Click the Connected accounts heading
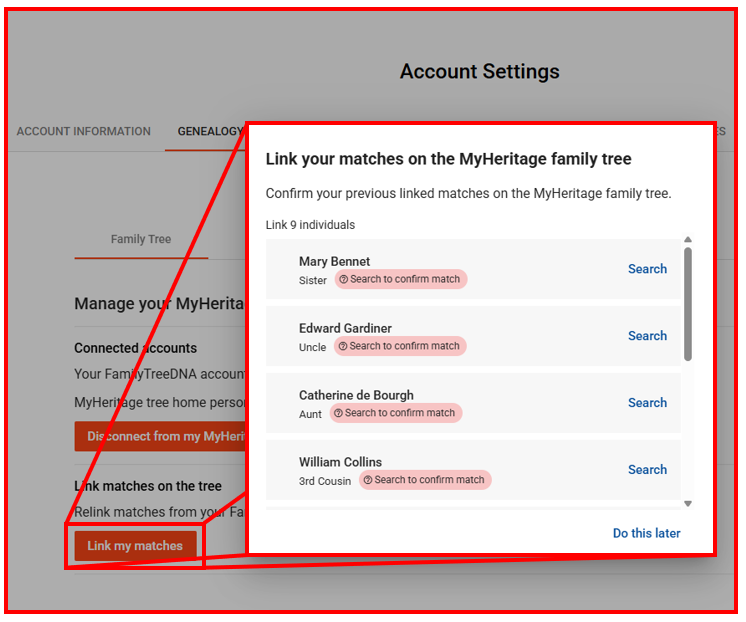 pos(136,348)
